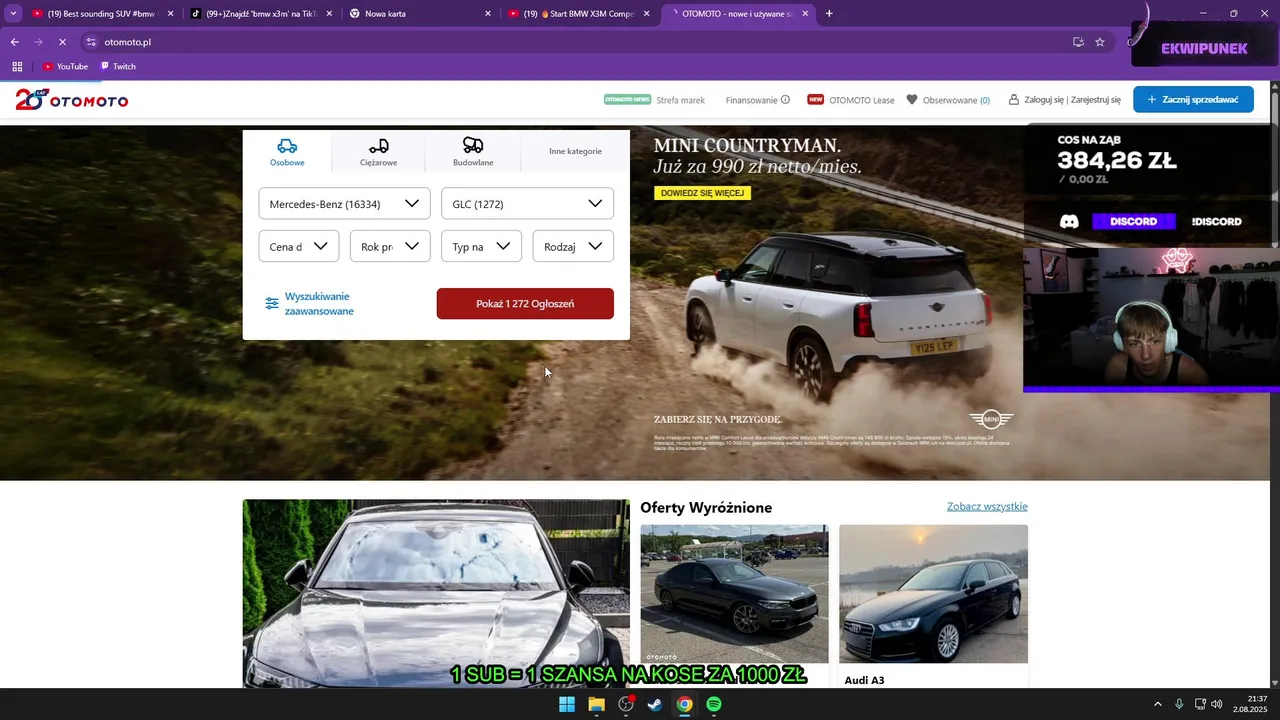Open the Chrome apps grid icon
This screenshot has height=720, width=1280.
pyautogui.click(x=17, y=67)
